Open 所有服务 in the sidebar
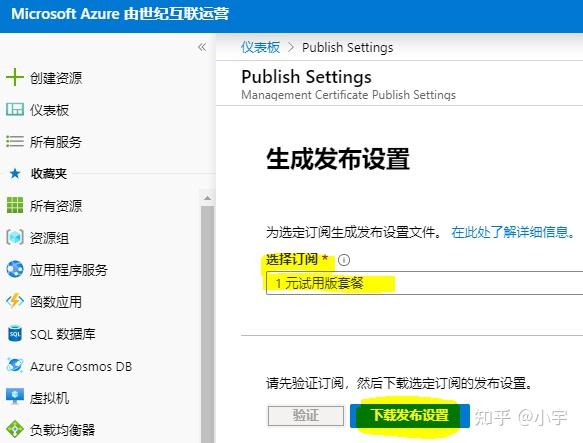The width and height of the screenshot is (583, 443). 56,142
